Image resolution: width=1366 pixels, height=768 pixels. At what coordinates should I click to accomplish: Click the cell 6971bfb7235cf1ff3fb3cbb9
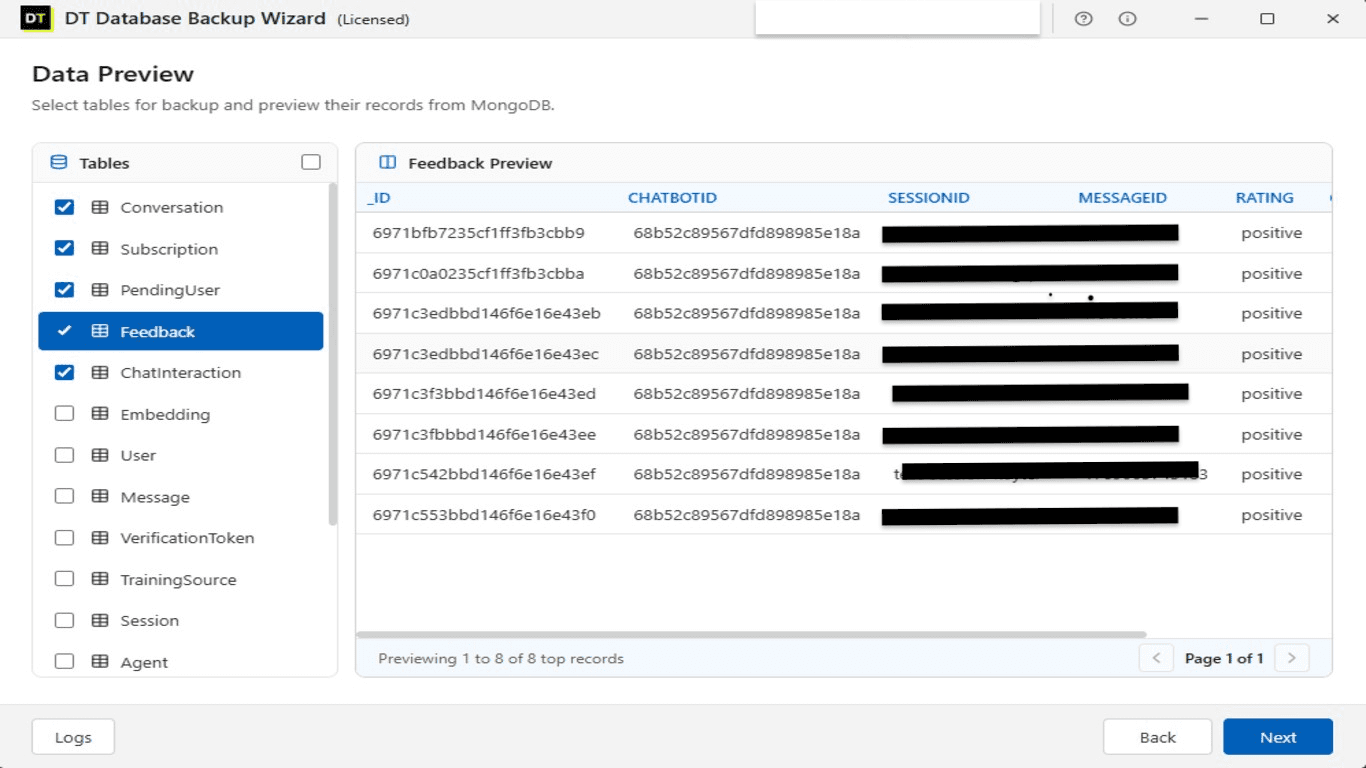pyautogui.click(x=478, y=233)
